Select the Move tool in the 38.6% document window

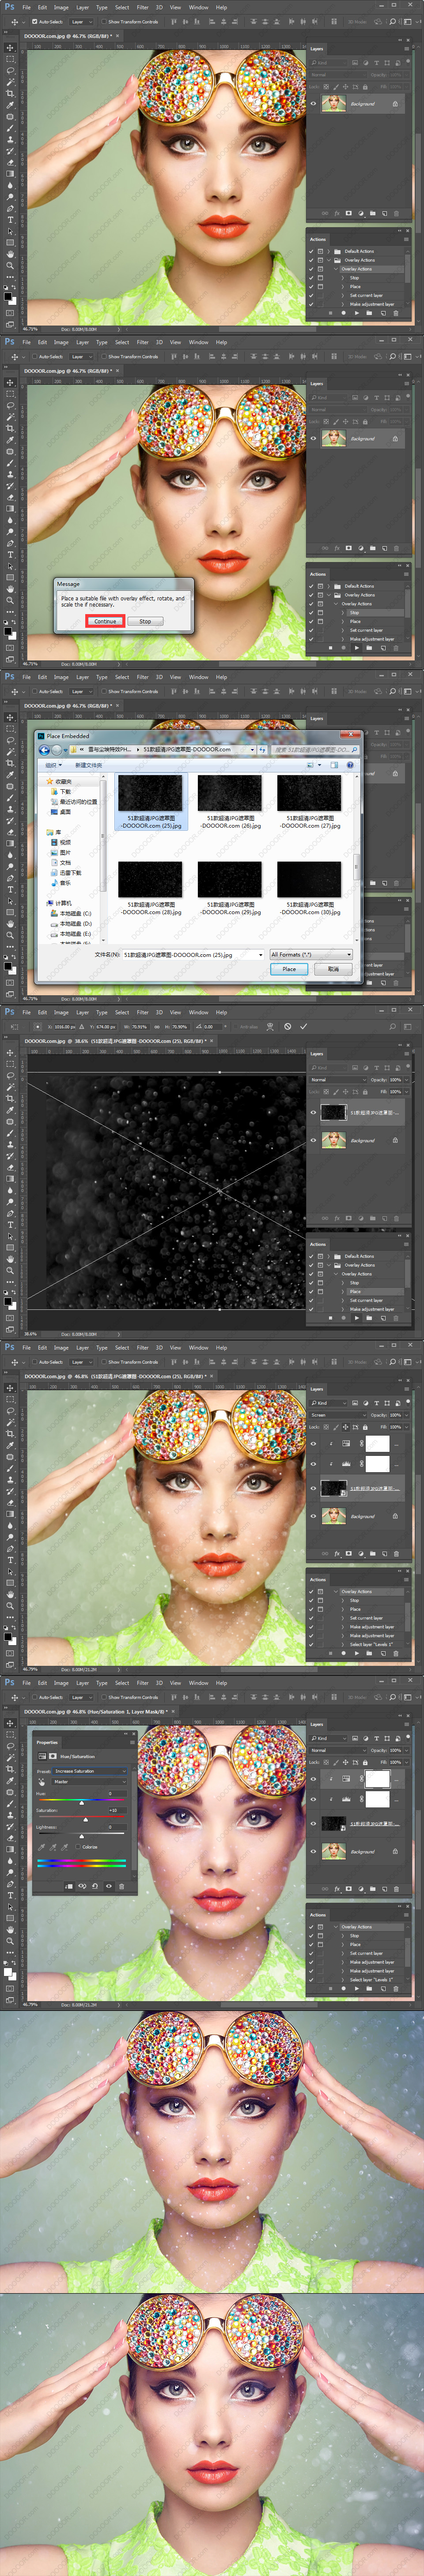point(10,1053)
